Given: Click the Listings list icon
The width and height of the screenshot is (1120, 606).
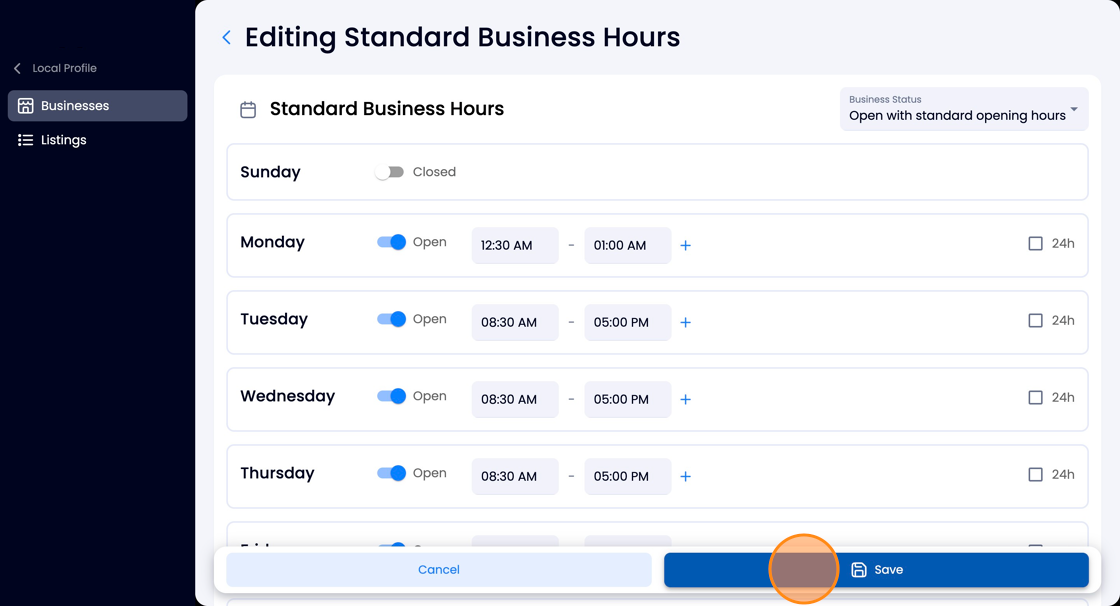Looking at the screenshot, I should pyautogui.click(x=26, y=140).
